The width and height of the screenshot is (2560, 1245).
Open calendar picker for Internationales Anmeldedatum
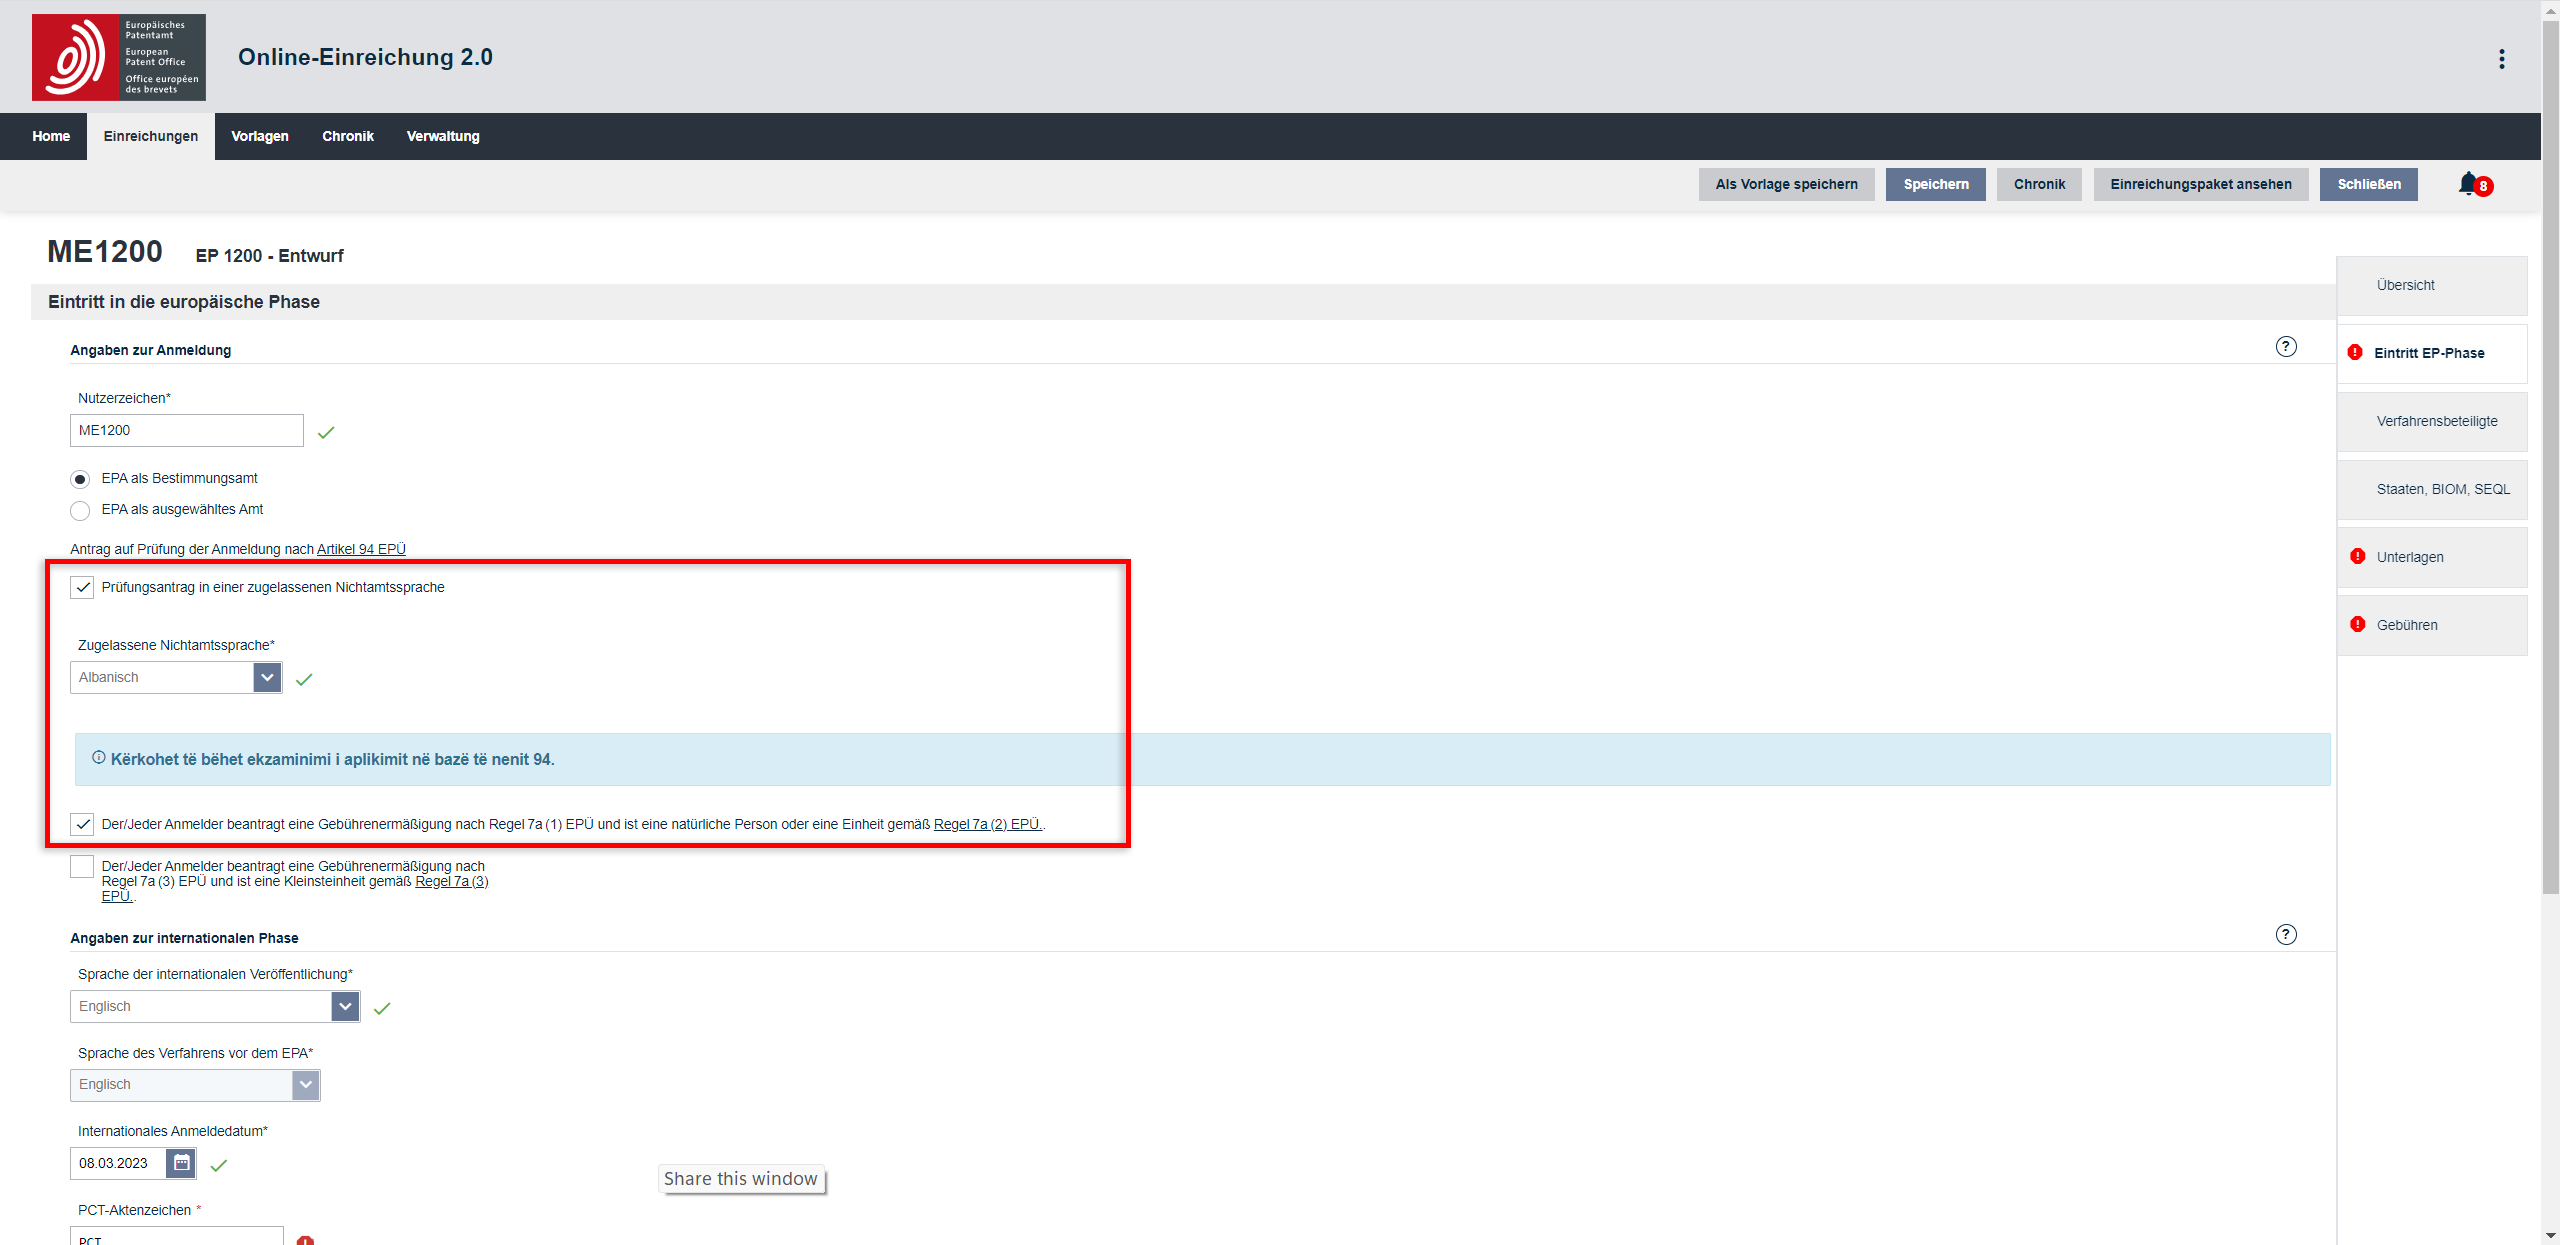[181, 1163]
